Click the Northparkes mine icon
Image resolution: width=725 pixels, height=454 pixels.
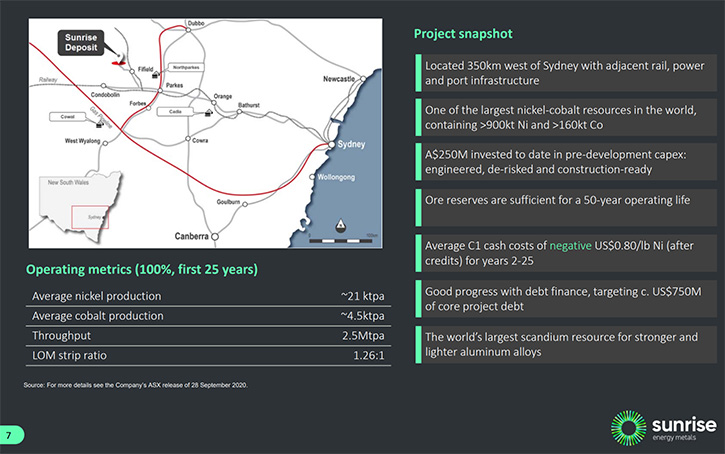156,74
